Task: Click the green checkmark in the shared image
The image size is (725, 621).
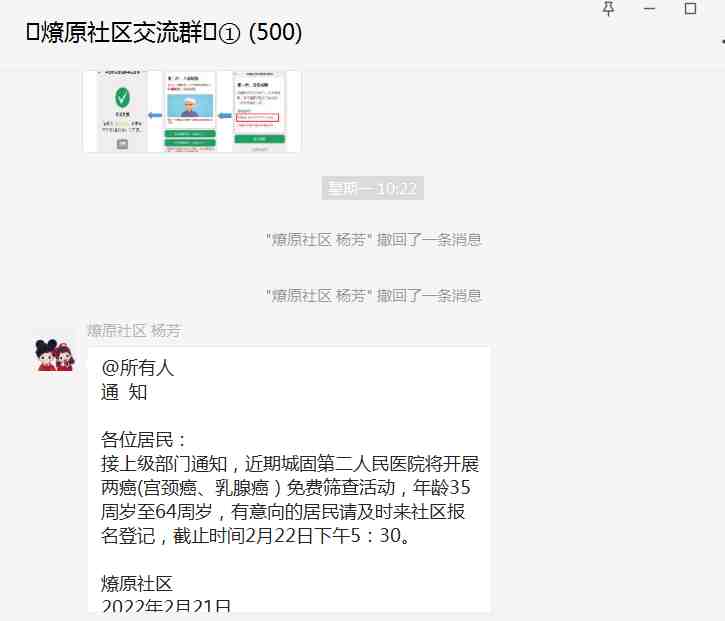Action: [x=122, y=98]
